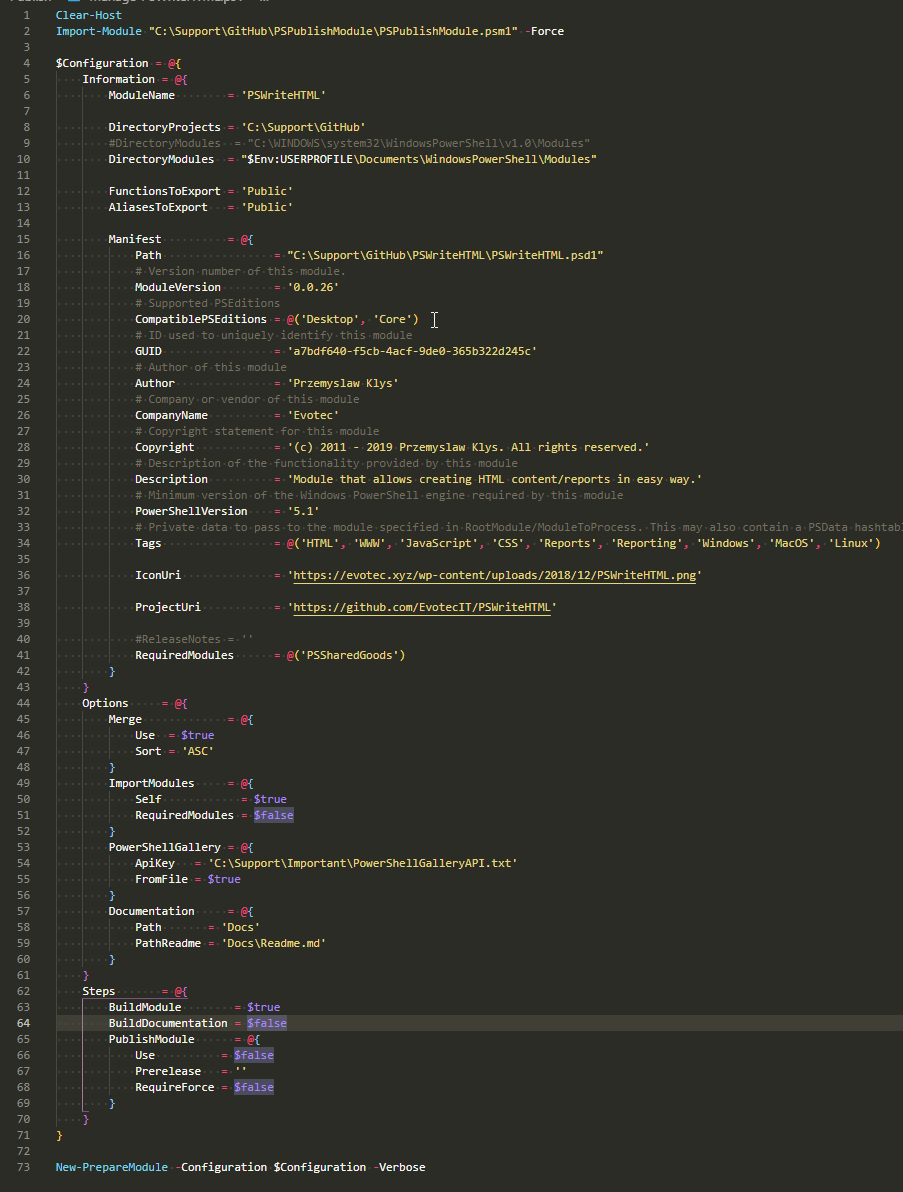The height and width of the screenshot is (1192, 903).
Task: Click the GUID string value
Action: pos(410,350)
